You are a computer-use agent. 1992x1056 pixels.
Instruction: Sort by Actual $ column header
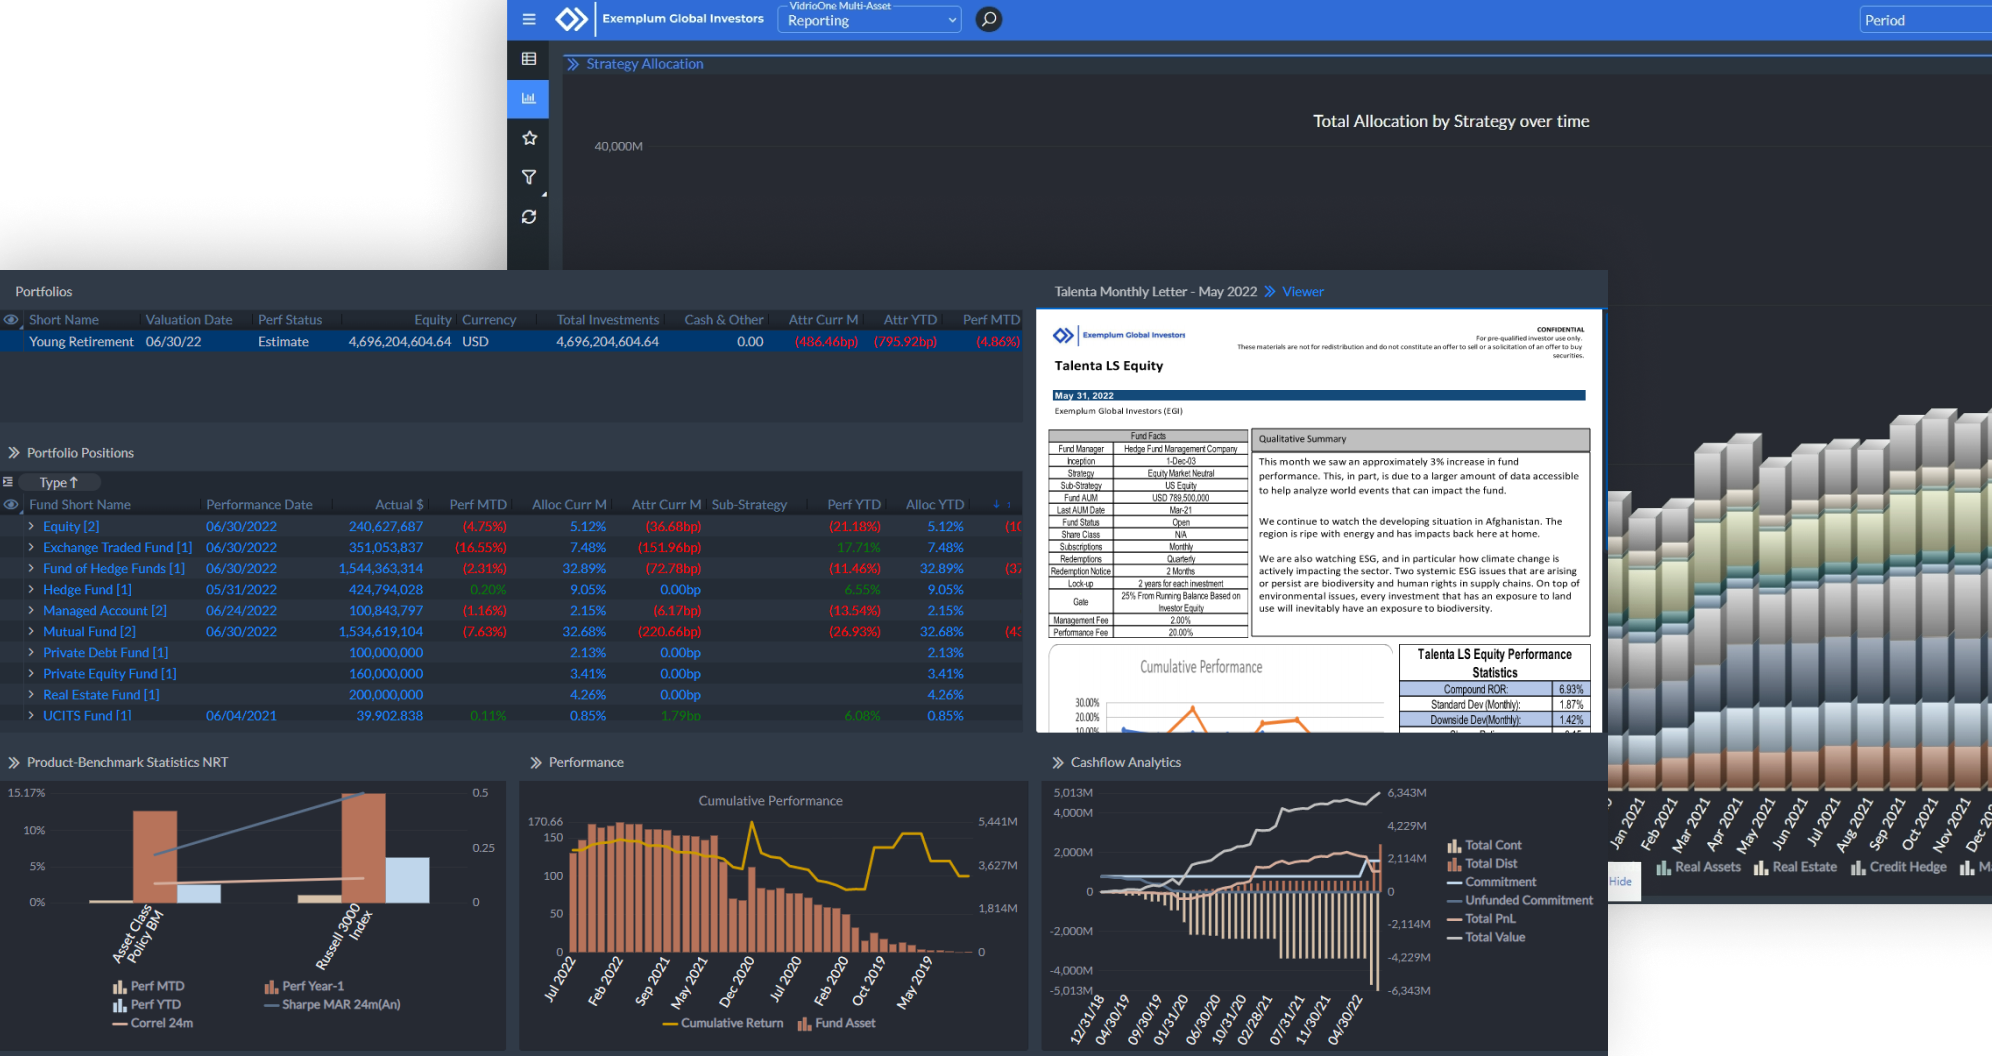point(399,505)
